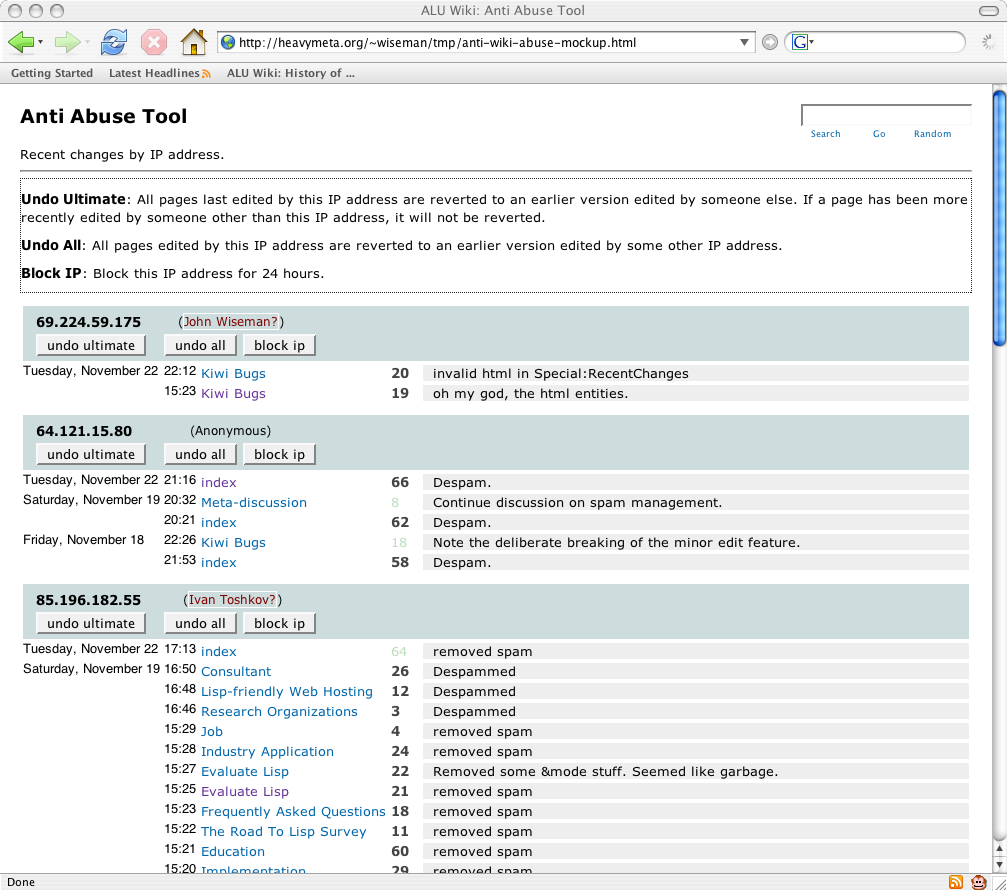Viewport: 1007px width, 891px height.
Task: Open the Consultant page link
Action: pos(236,671)
